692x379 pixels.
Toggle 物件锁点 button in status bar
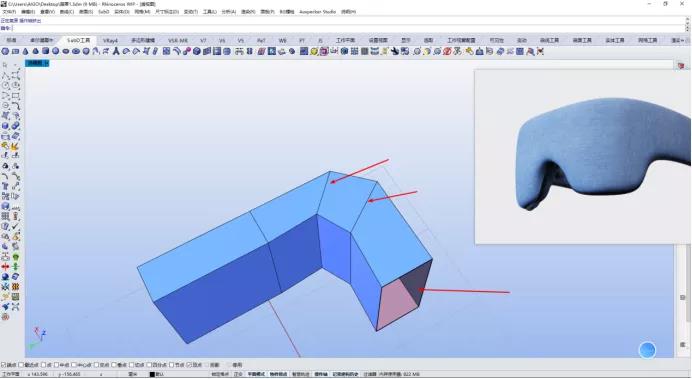(x=278, y=374)
